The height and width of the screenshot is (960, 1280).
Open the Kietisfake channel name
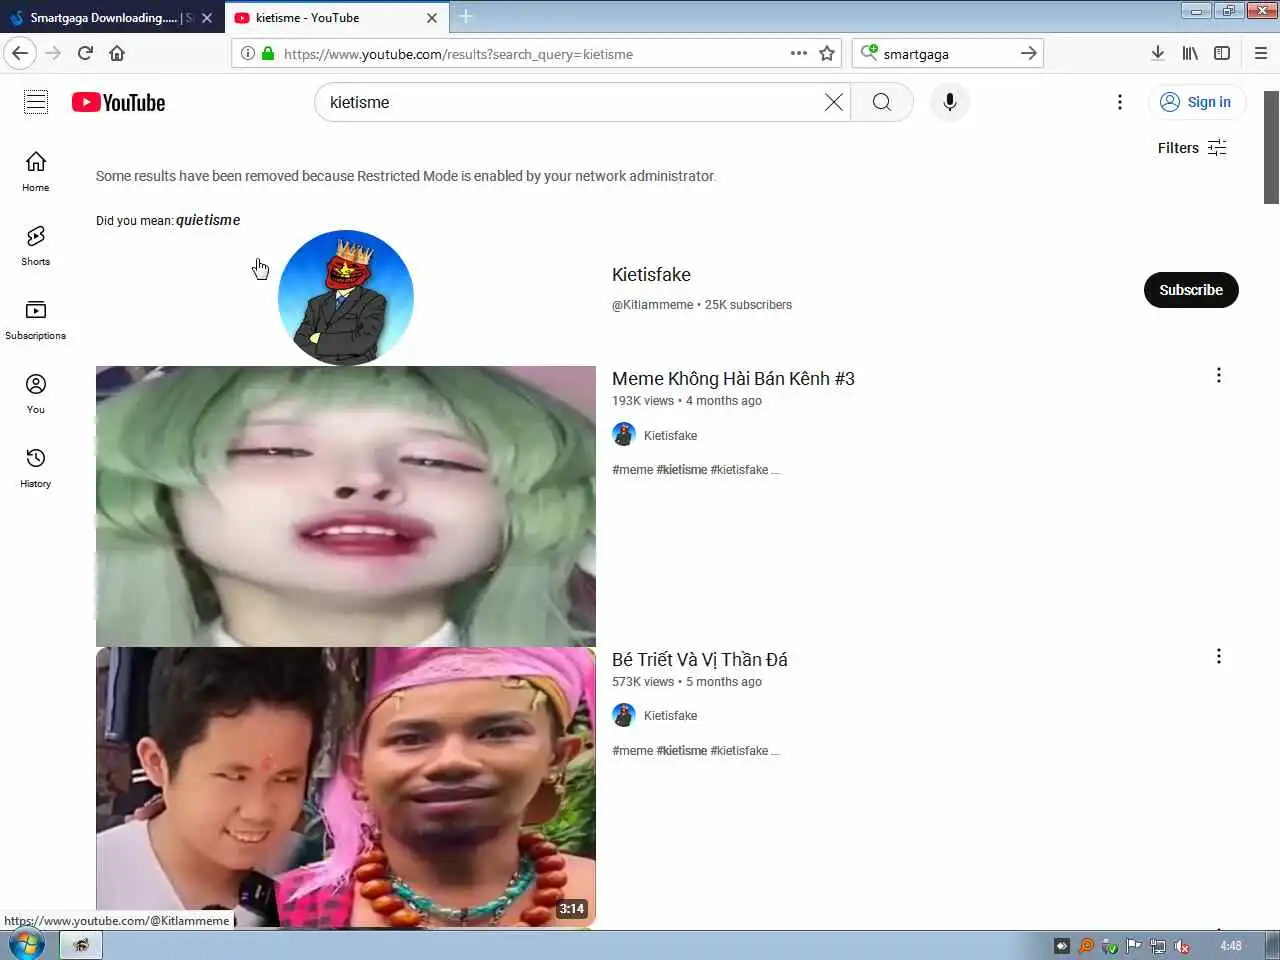(651, 275)
